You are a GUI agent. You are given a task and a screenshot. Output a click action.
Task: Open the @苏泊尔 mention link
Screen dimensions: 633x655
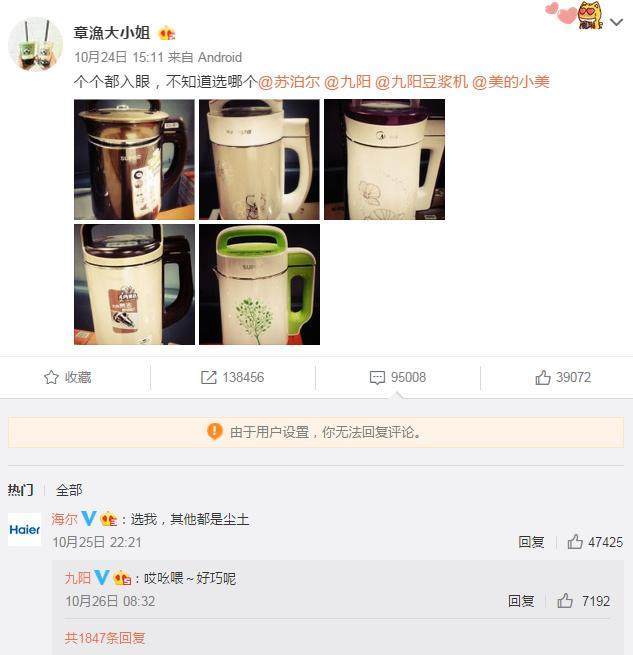[289, 81]
